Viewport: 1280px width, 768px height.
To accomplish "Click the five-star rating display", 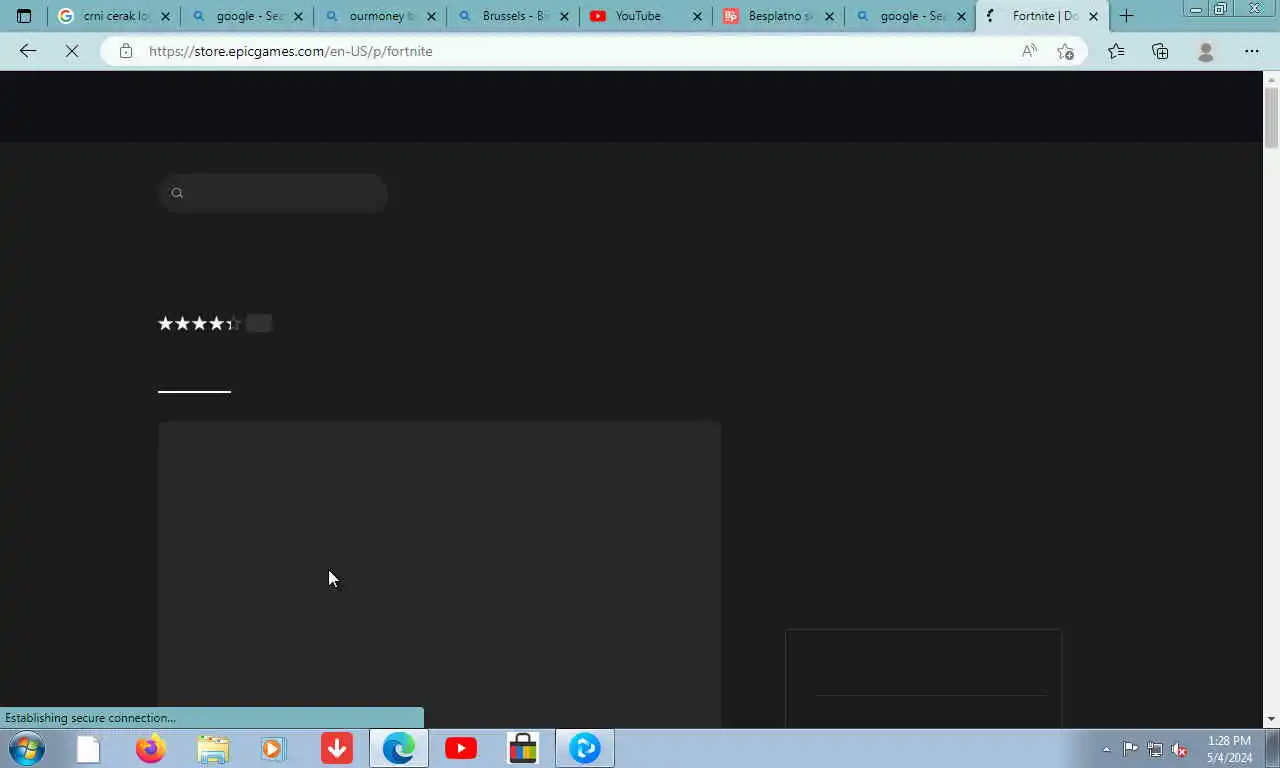I will pyautogui.click(x=200, y=323).
